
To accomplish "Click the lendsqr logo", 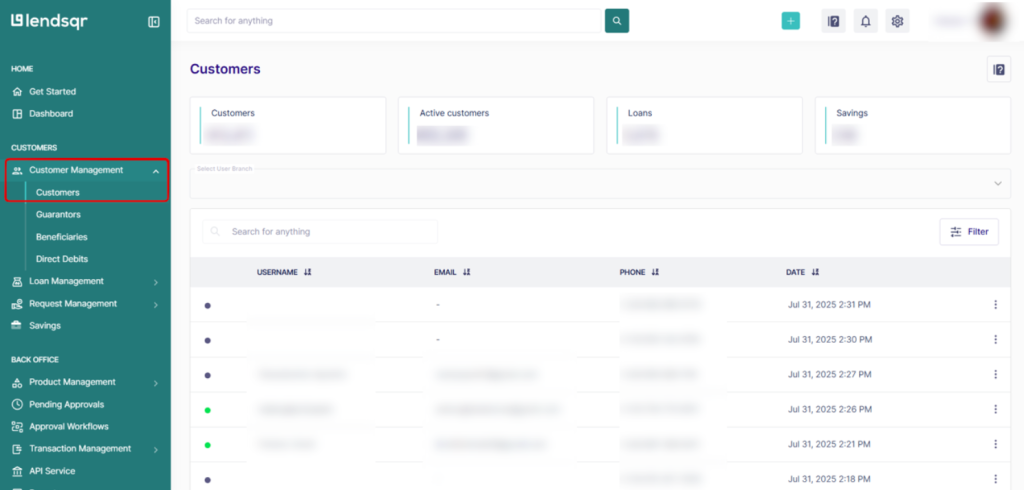I will pyautogui.click(x=50, y=21).
